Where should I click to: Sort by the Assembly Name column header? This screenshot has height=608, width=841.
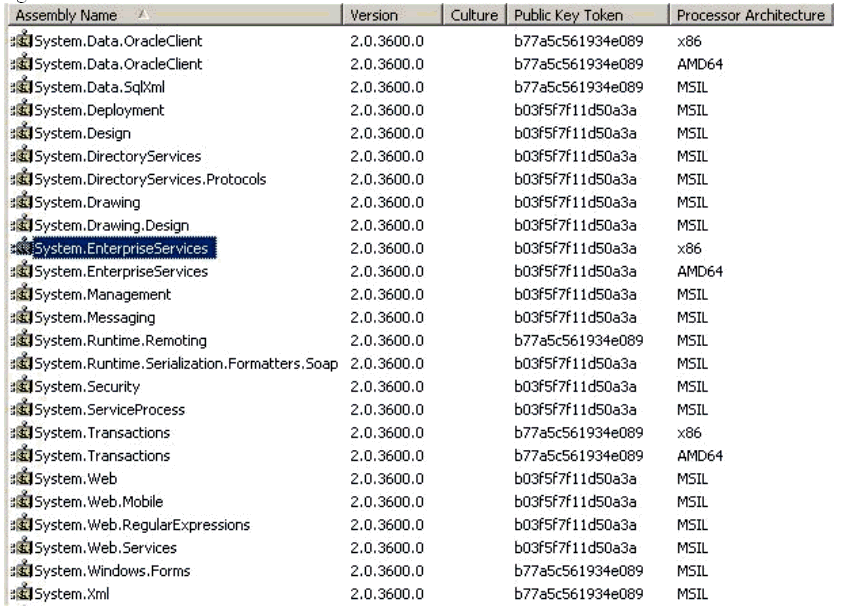60,16
